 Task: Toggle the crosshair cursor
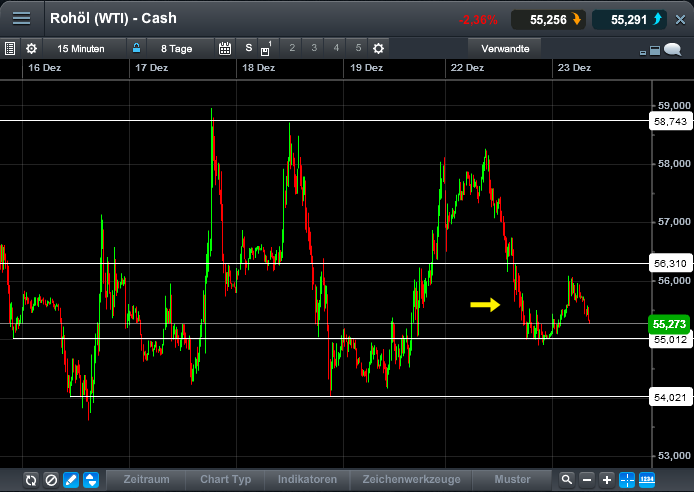point(627,480)
